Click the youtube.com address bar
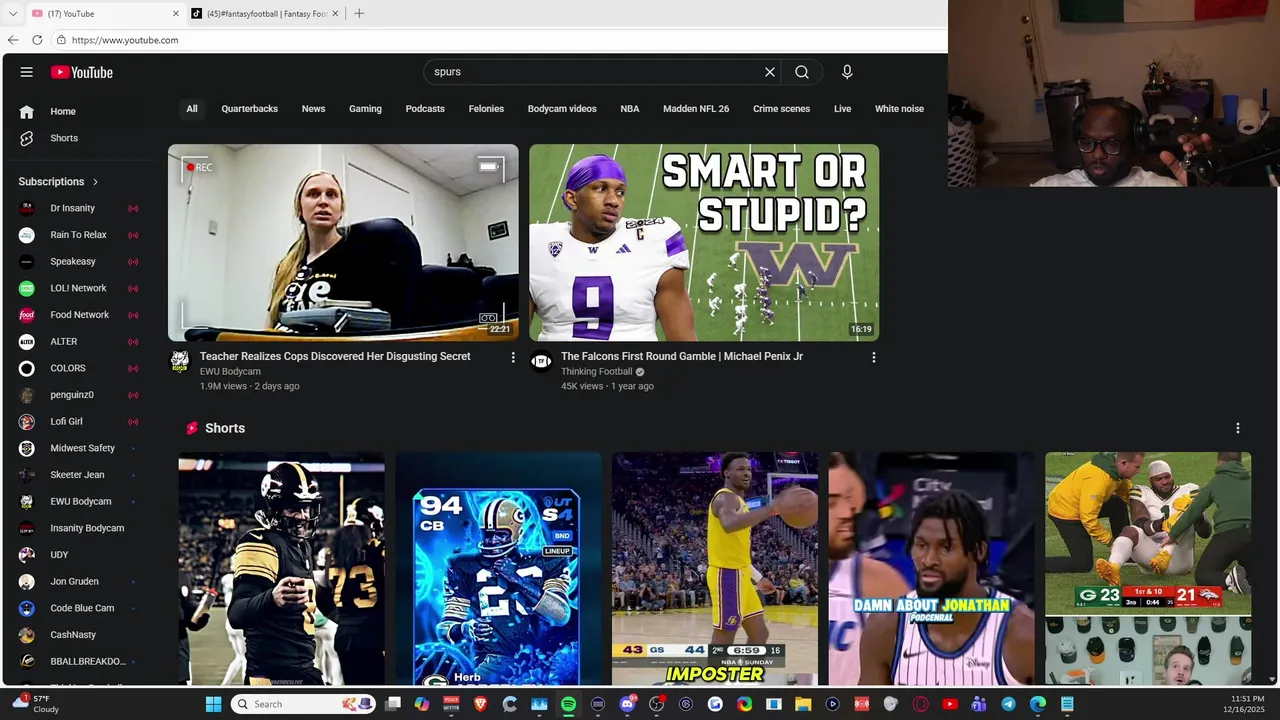 click(500, 40)
